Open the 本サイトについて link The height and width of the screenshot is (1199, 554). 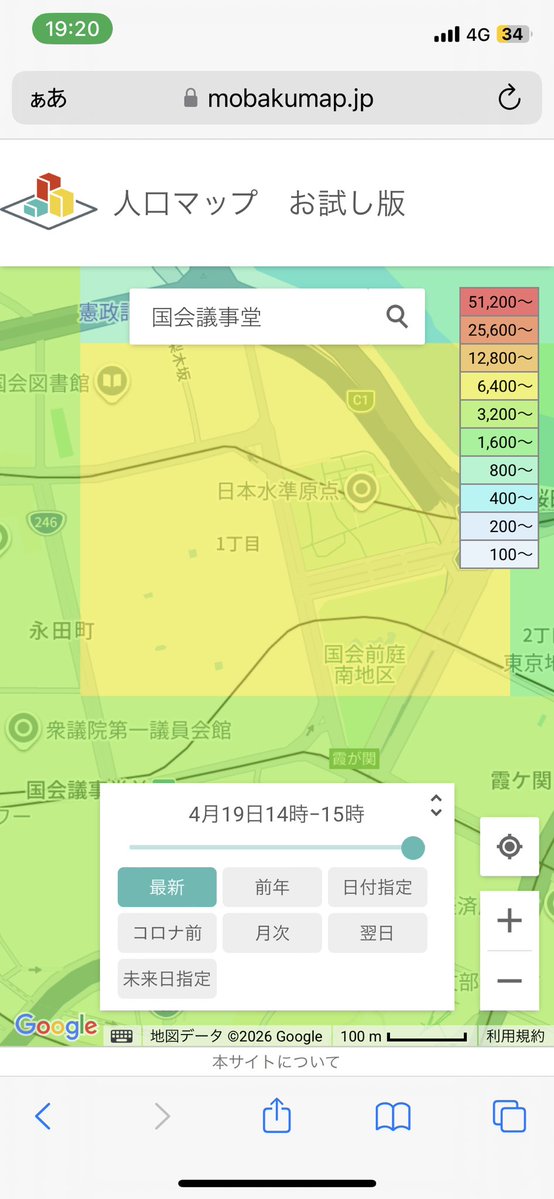point(276,1062)
